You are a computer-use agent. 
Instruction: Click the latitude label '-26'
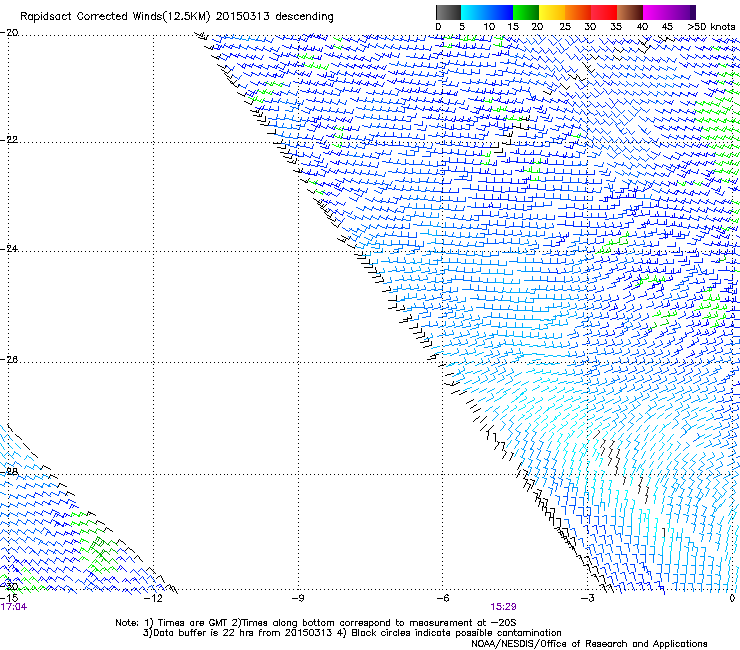pyautogui.click(x=9, y=360)
